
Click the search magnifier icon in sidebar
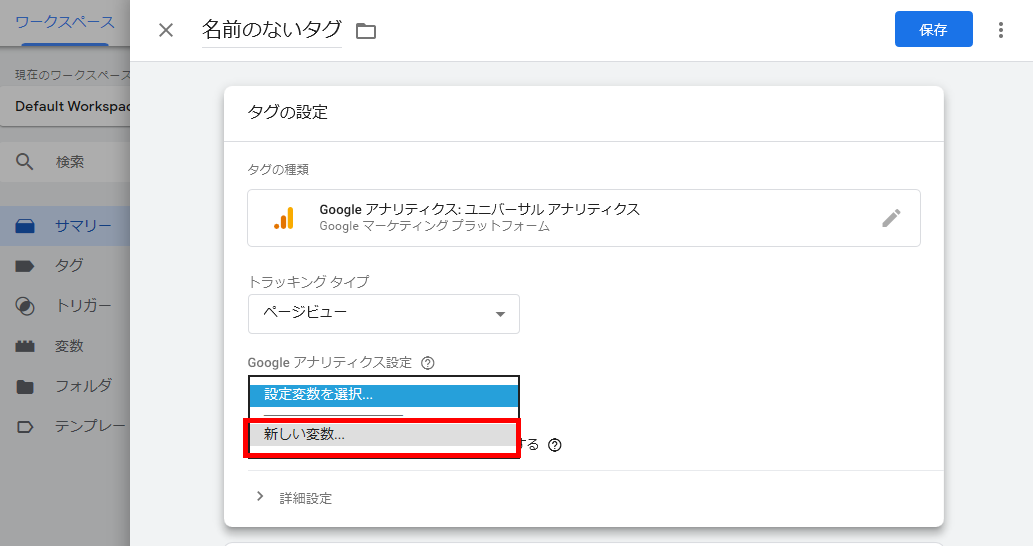pos(24,161)
